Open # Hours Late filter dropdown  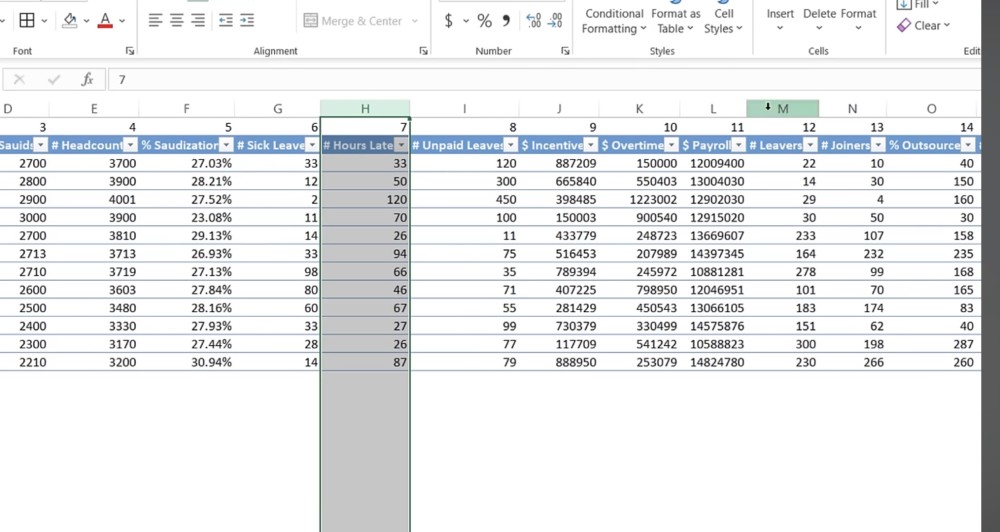[x=401, y=145]
